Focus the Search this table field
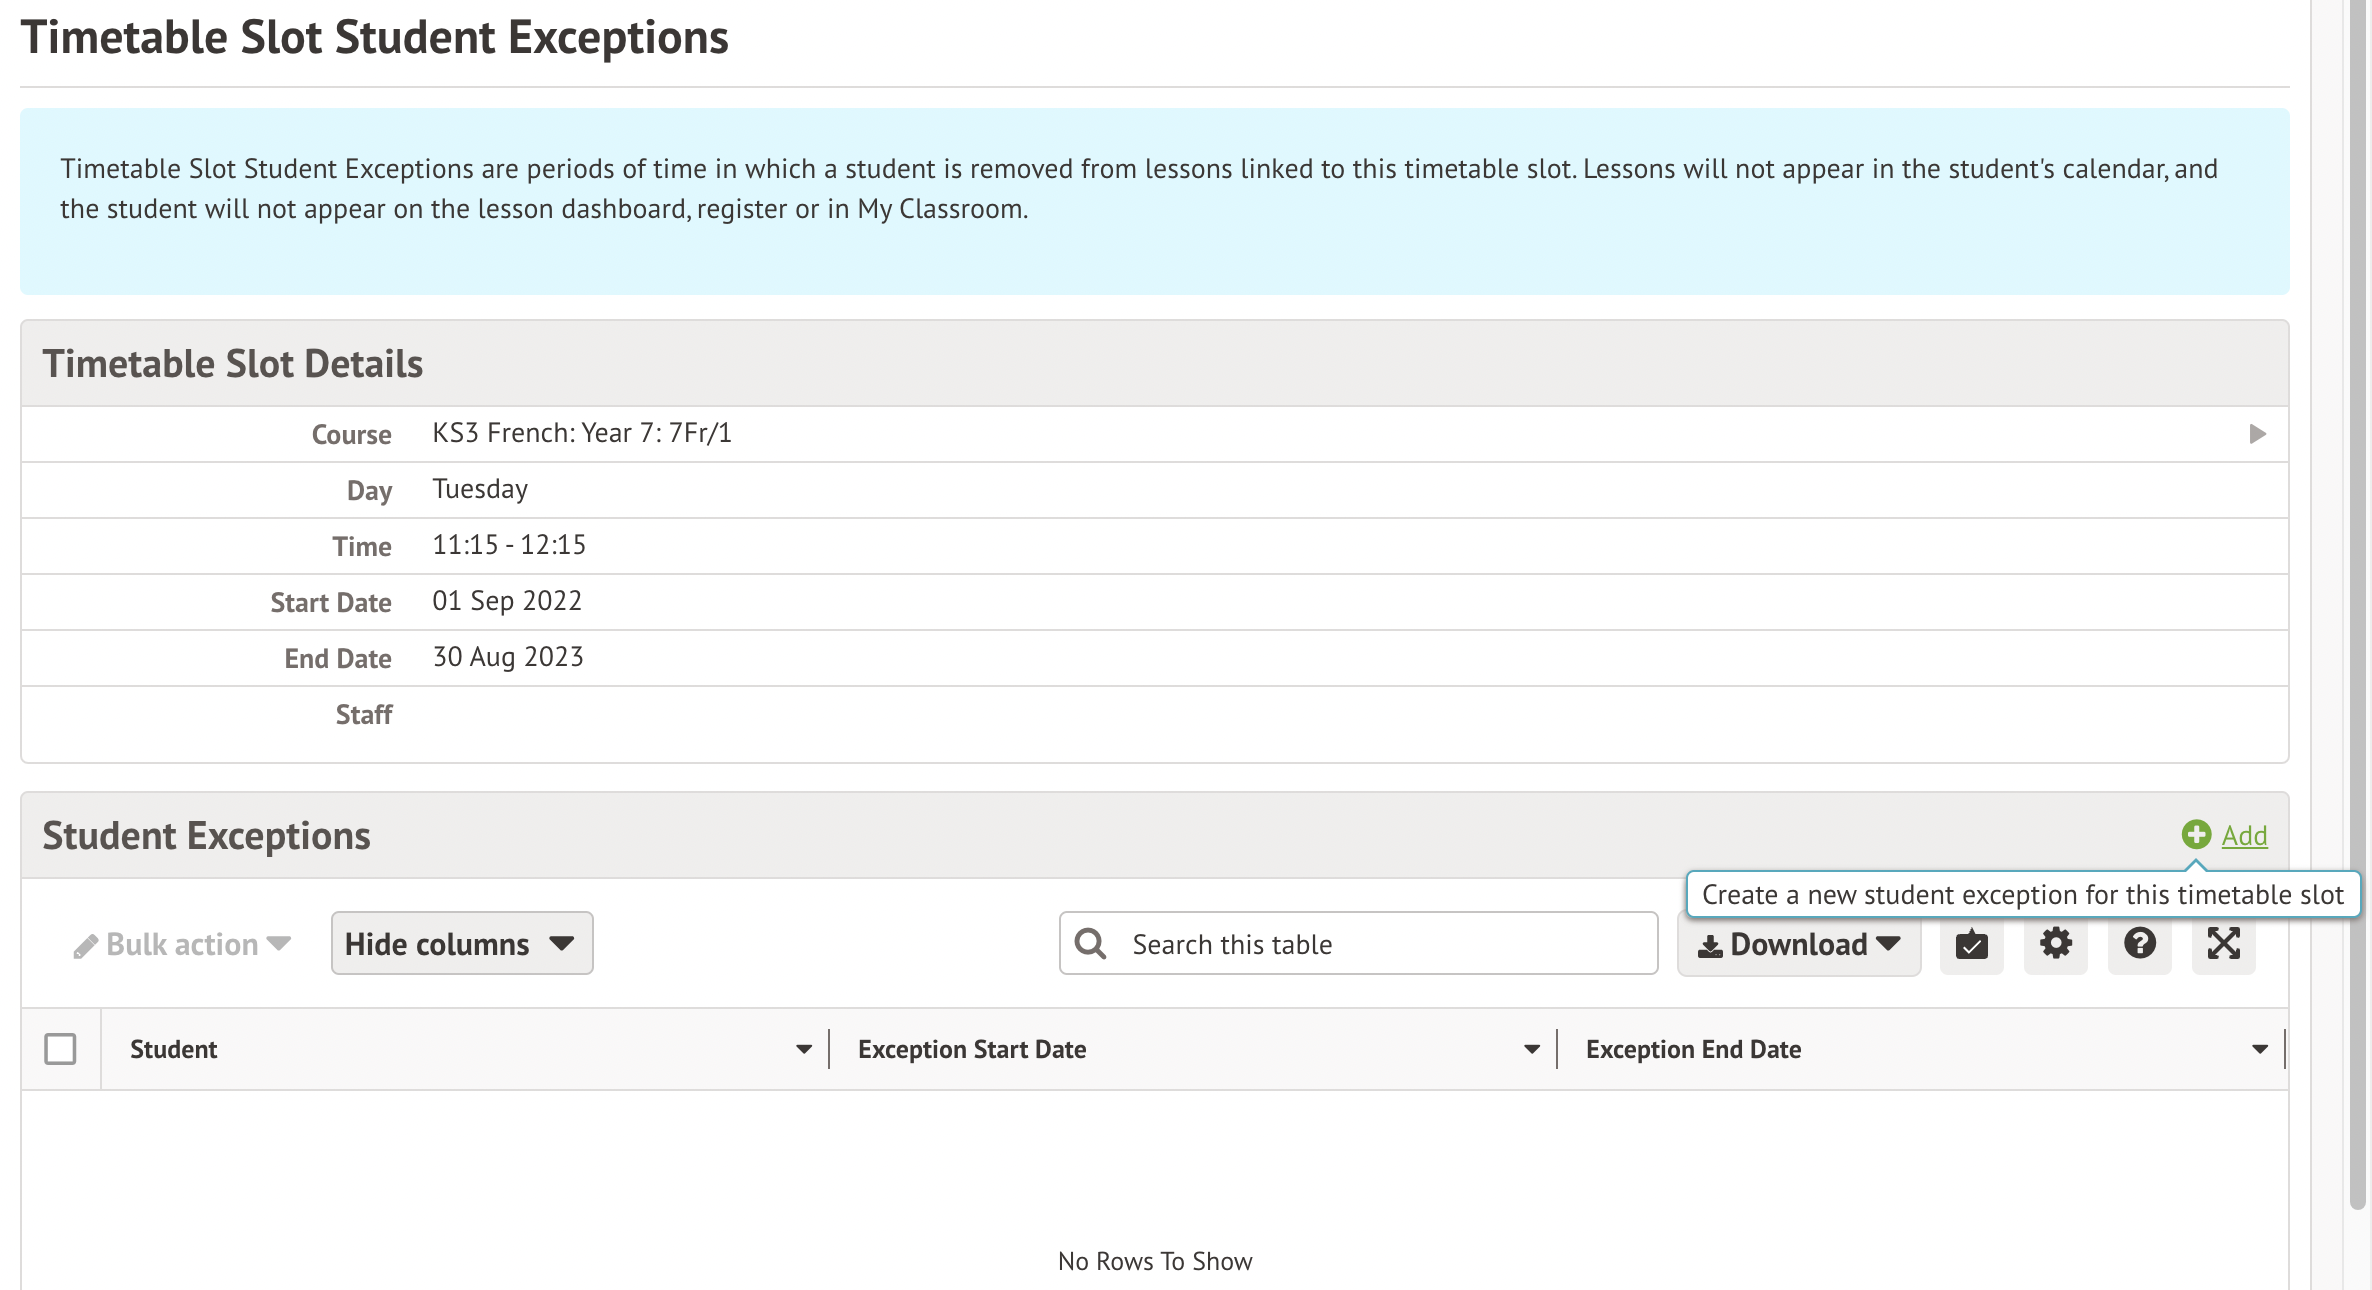This screenshot has width=2372, height=1290. pos(1380,944)
